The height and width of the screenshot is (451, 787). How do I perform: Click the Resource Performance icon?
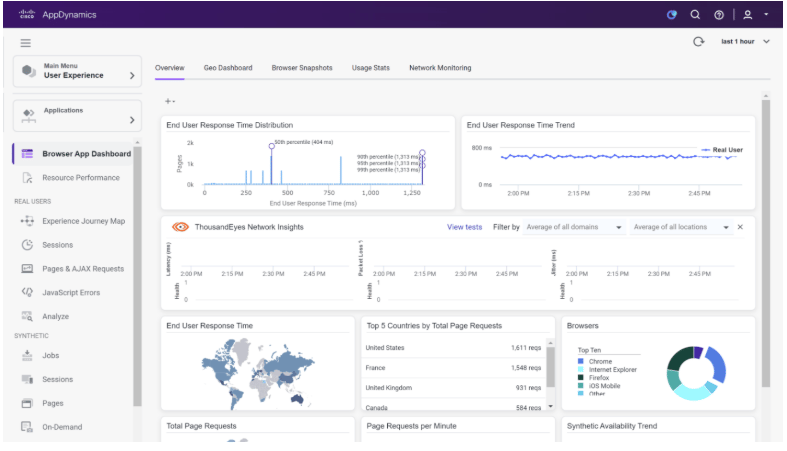(27, 178)
